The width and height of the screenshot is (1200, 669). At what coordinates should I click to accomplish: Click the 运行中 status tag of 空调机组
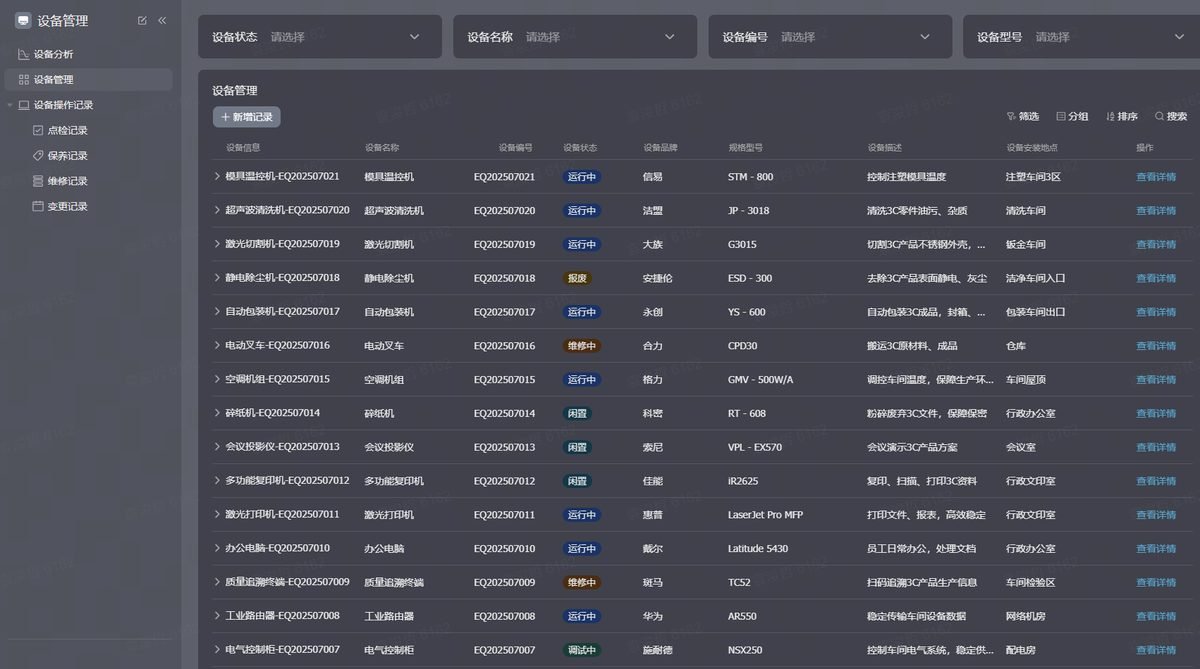tap(582, 380)
